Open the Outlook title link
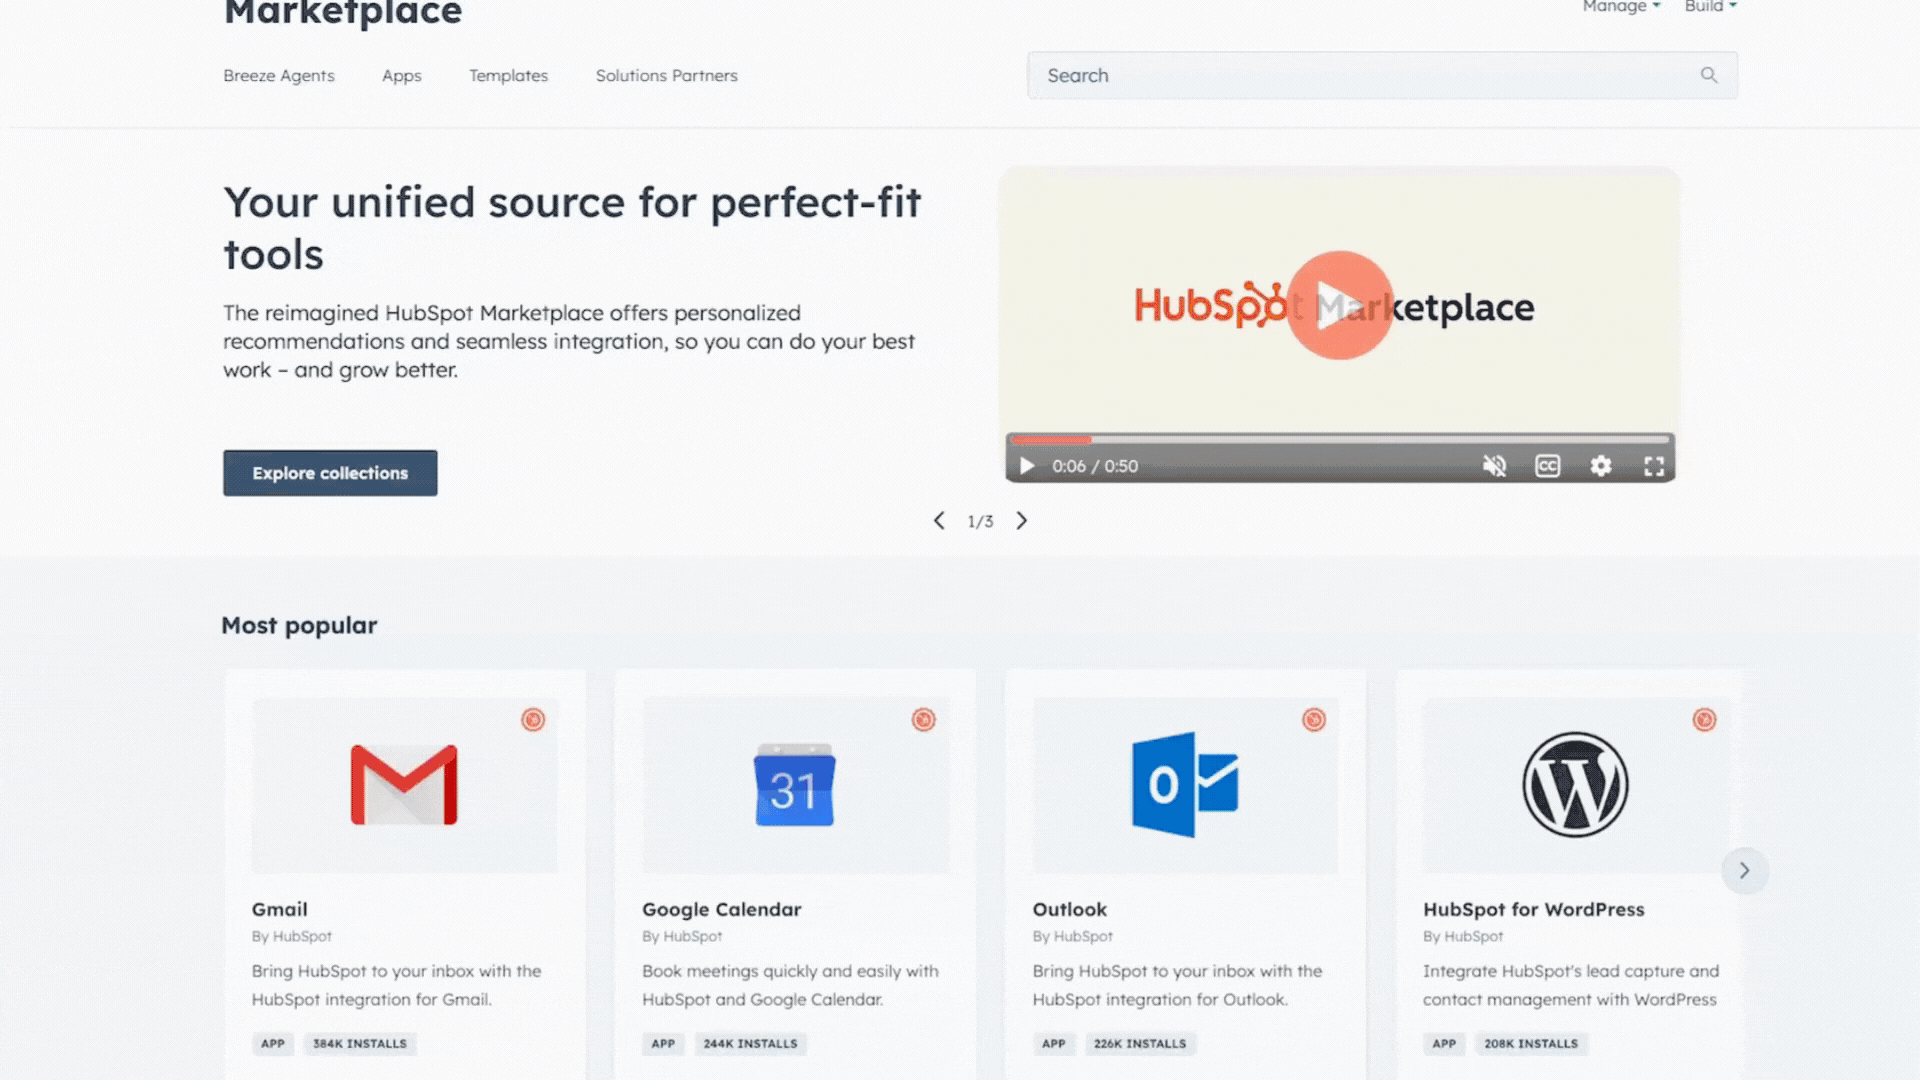Viewport: 1920px width, 1080px height. pos(1070,910)
